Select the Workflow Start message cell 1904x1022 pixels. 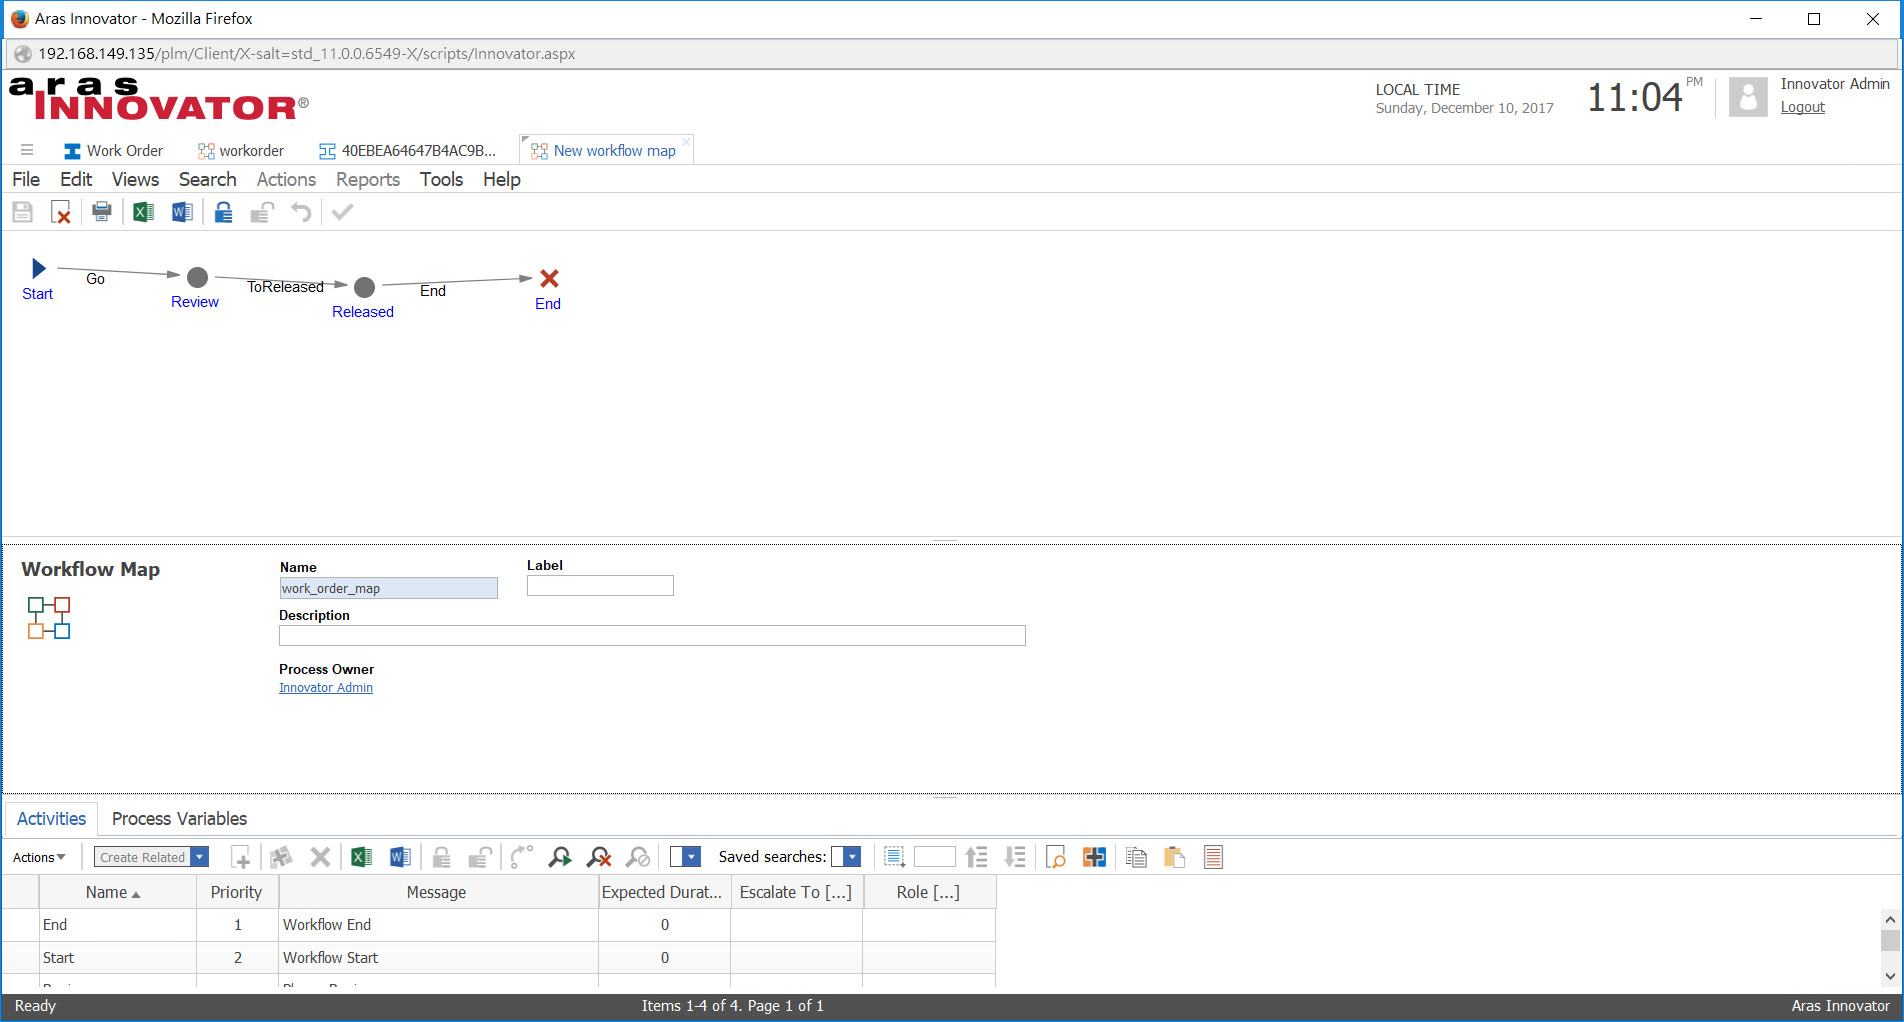[x=437, y=958]
